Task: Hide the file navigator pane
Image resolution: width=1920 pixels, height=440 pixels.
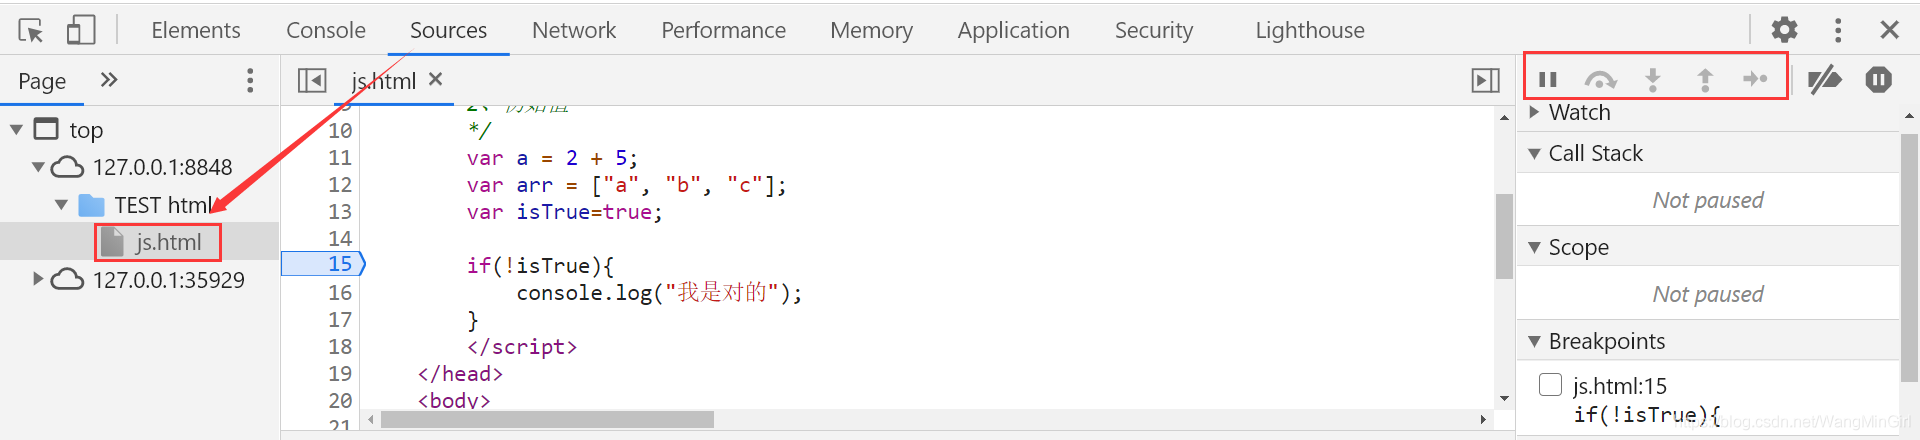Action: click(312, 80)
